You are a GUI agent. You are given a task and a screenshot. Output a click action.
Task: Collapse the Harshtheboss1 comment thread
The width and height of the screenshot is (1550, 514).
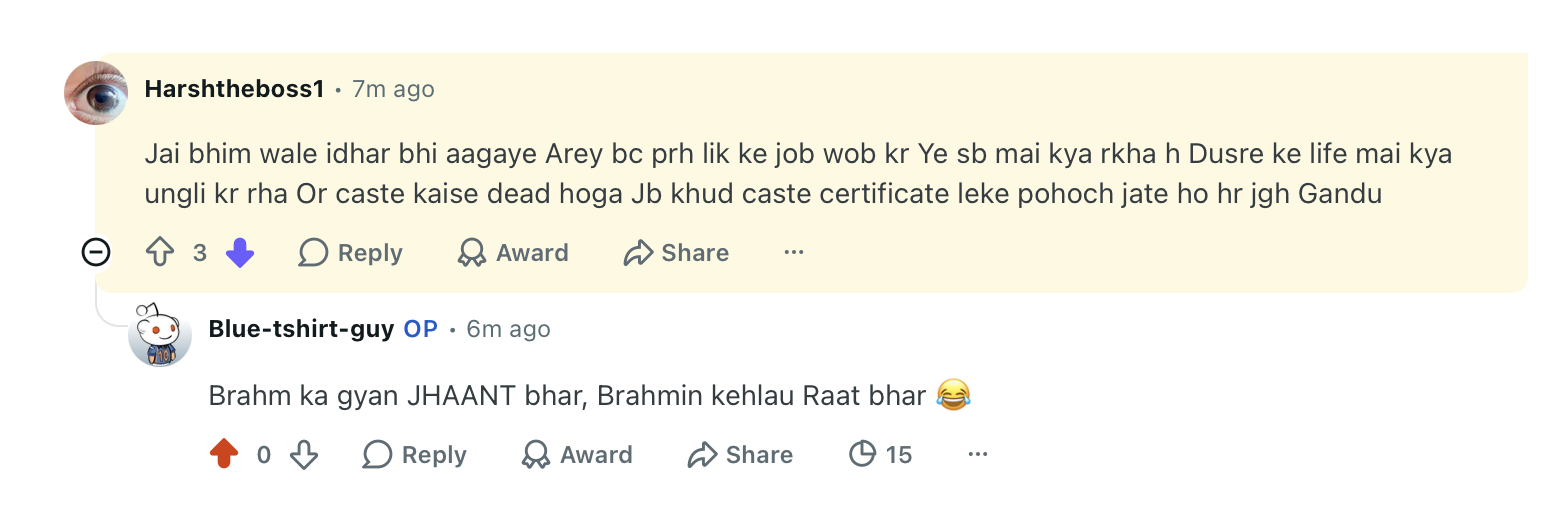pyautogui.click(x=96, y=253)
